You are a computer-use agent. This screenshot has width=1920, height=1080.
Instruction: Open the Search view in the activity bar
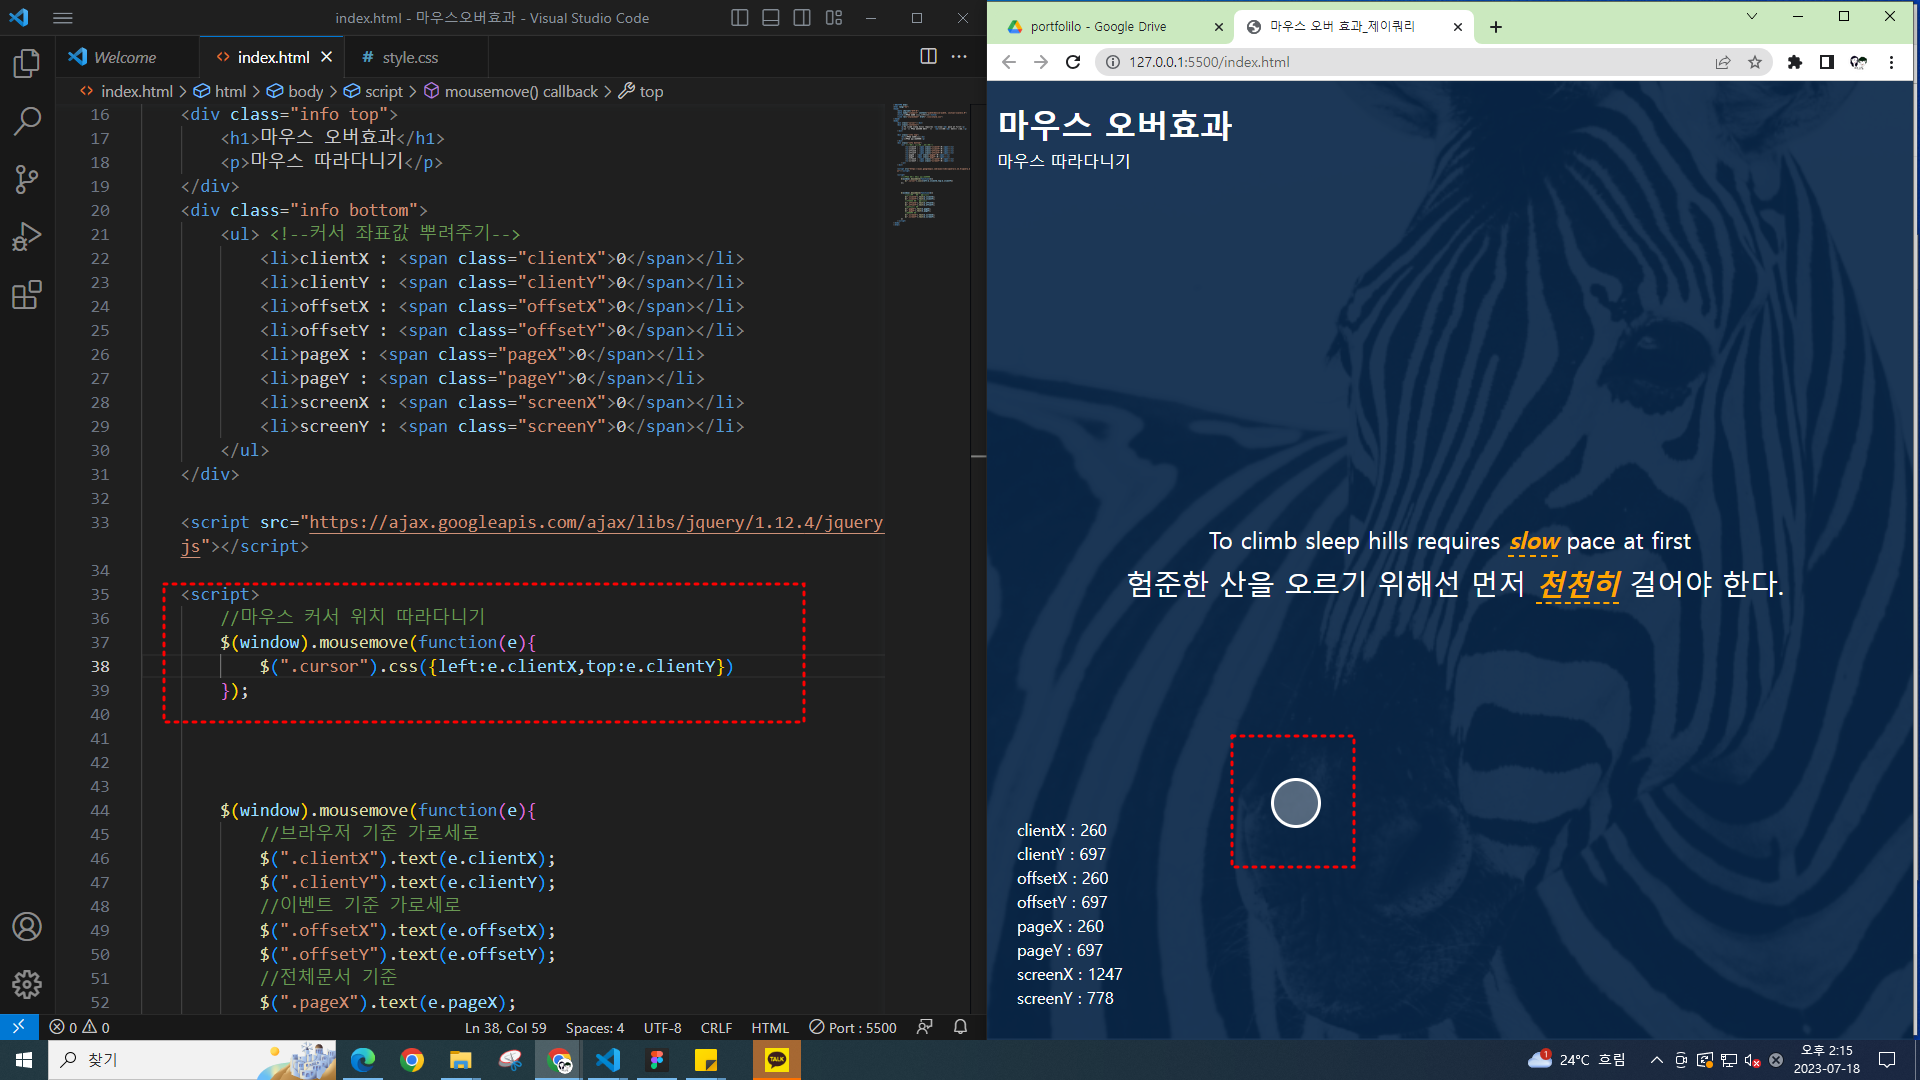point(27,122)
